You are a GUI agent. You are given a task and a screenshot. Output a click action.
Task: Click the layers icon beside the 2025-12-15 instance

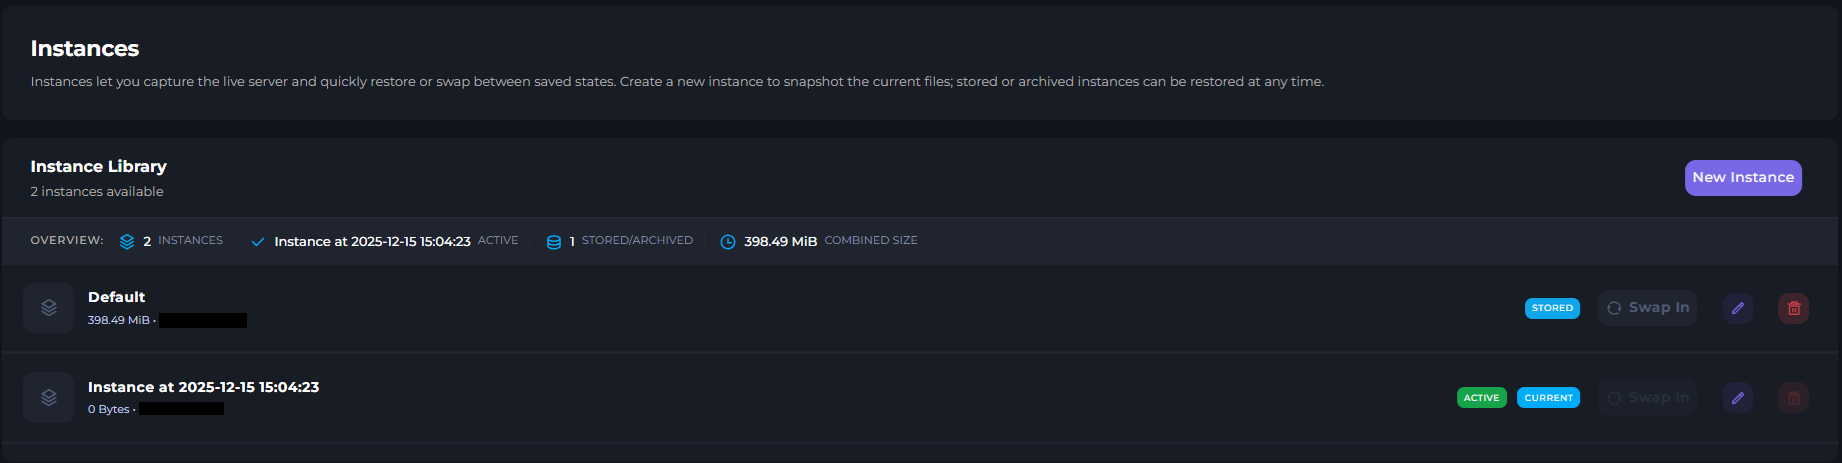(x=48, y=398)
